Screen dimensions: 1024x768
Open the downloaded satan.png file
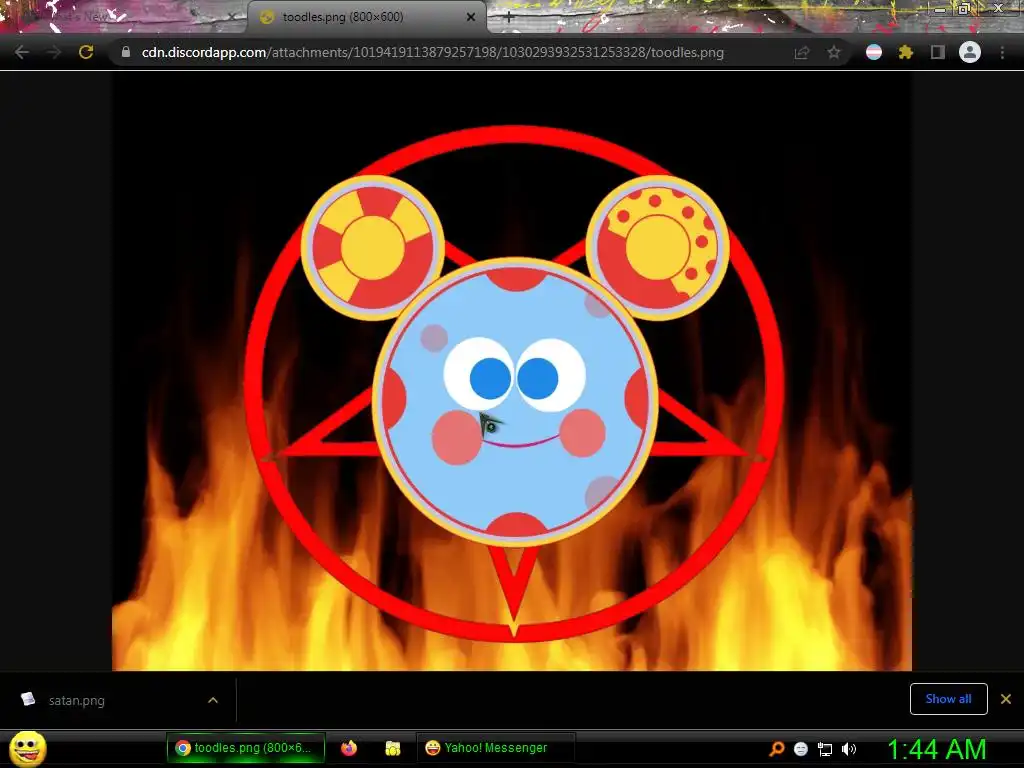pos(76,700)
